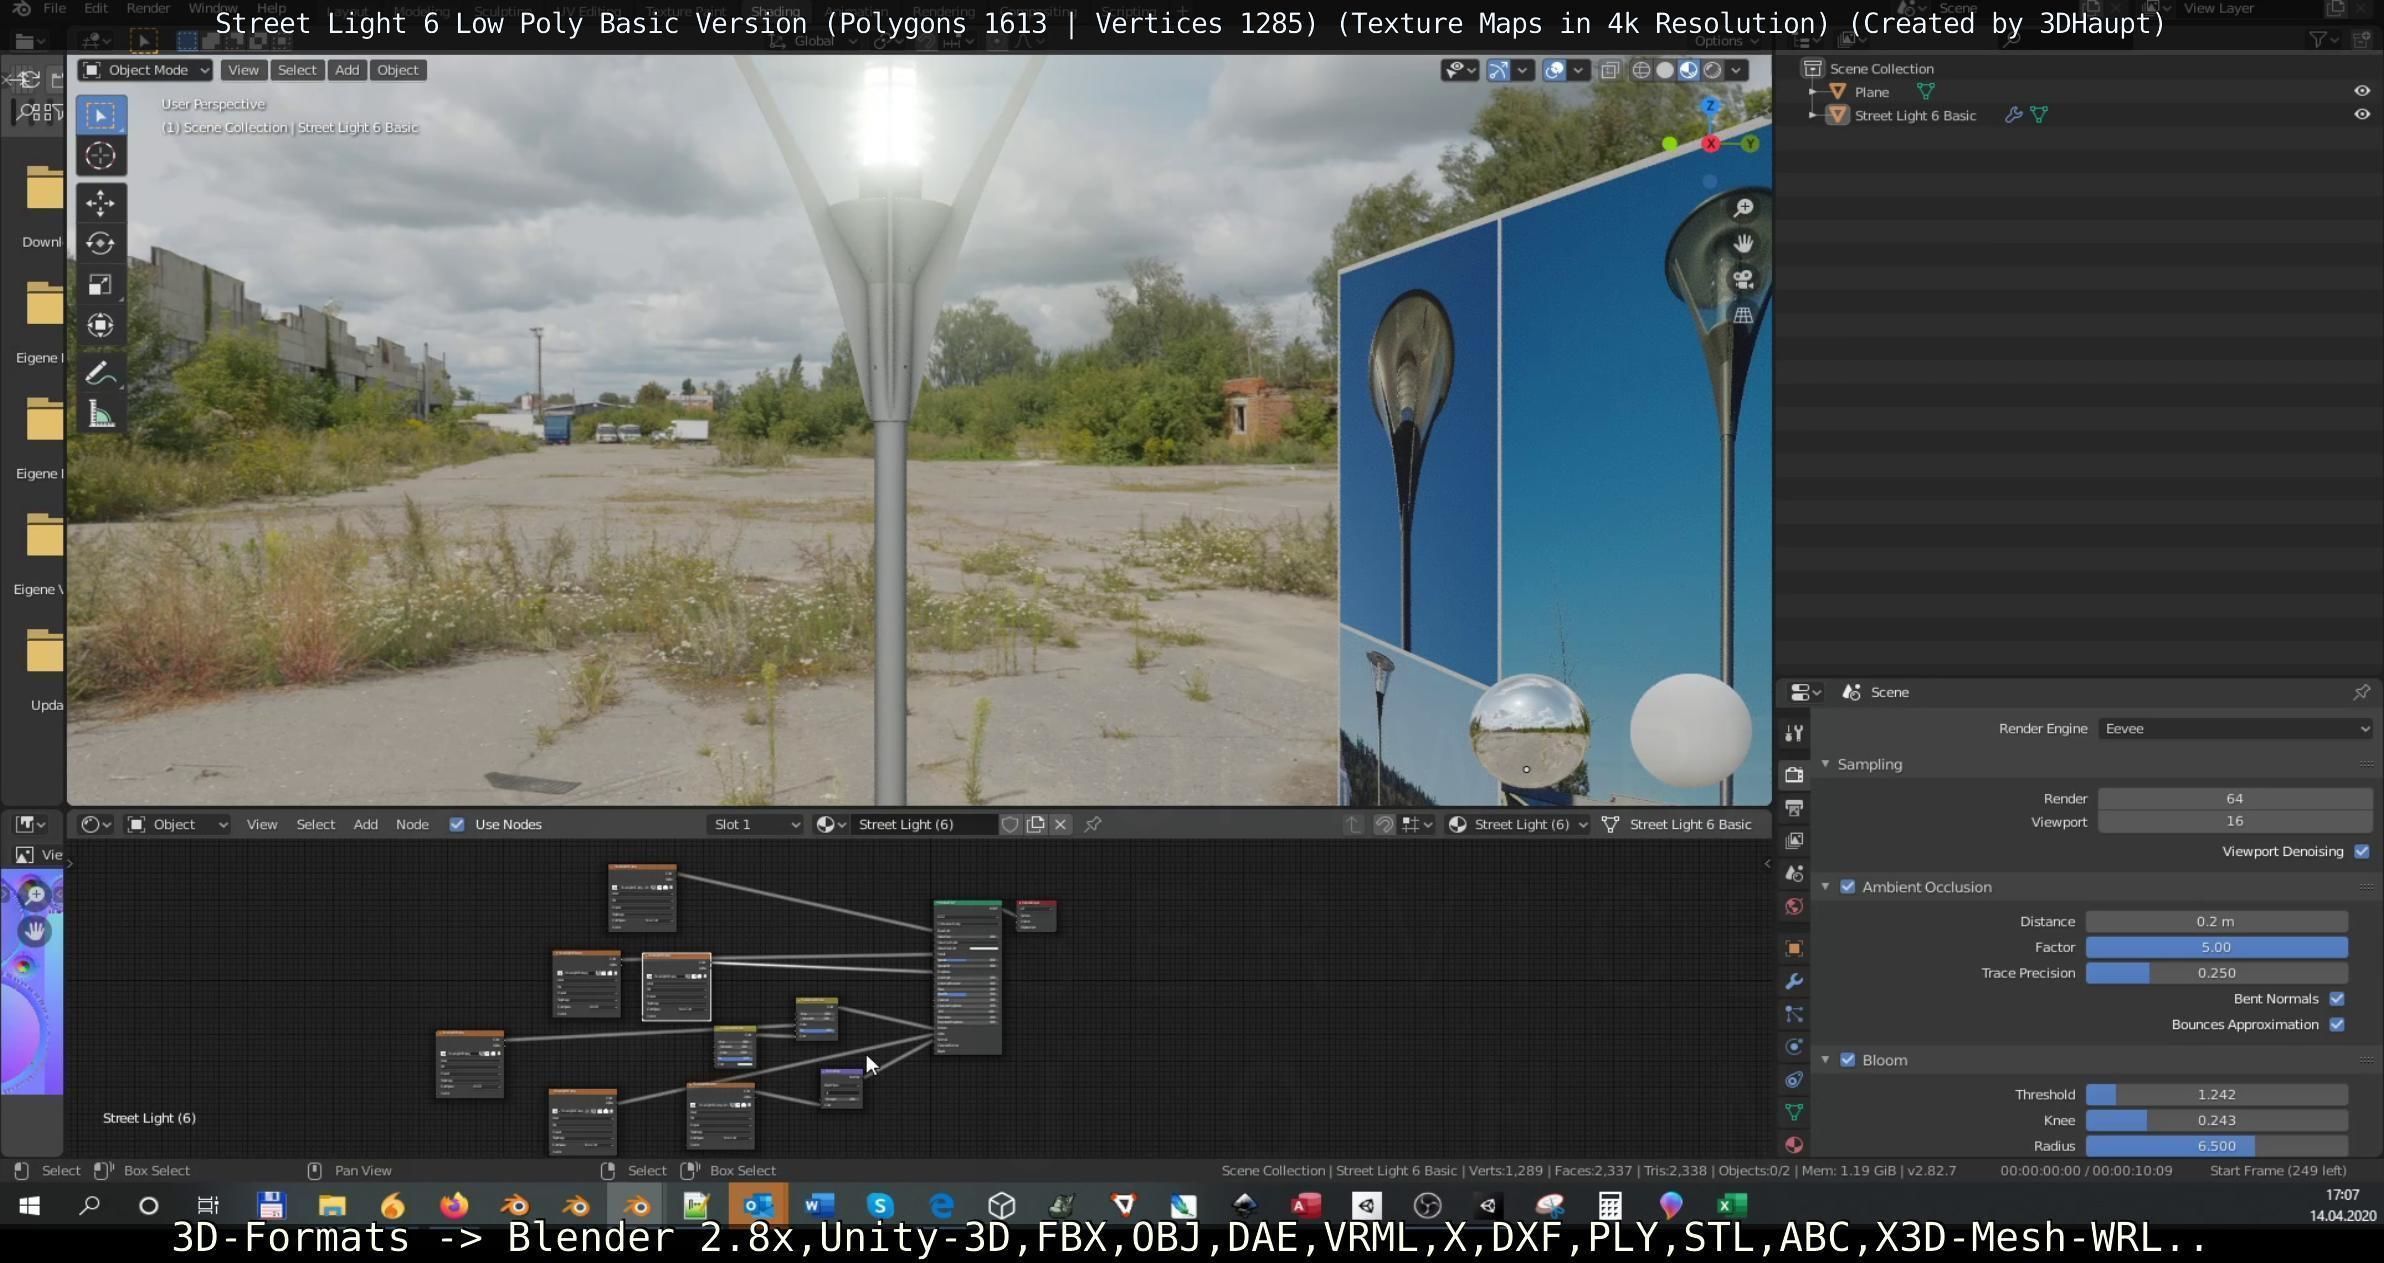Toggle camera view icon in viewport
2384x1263 pixels.
[1743, 280]
